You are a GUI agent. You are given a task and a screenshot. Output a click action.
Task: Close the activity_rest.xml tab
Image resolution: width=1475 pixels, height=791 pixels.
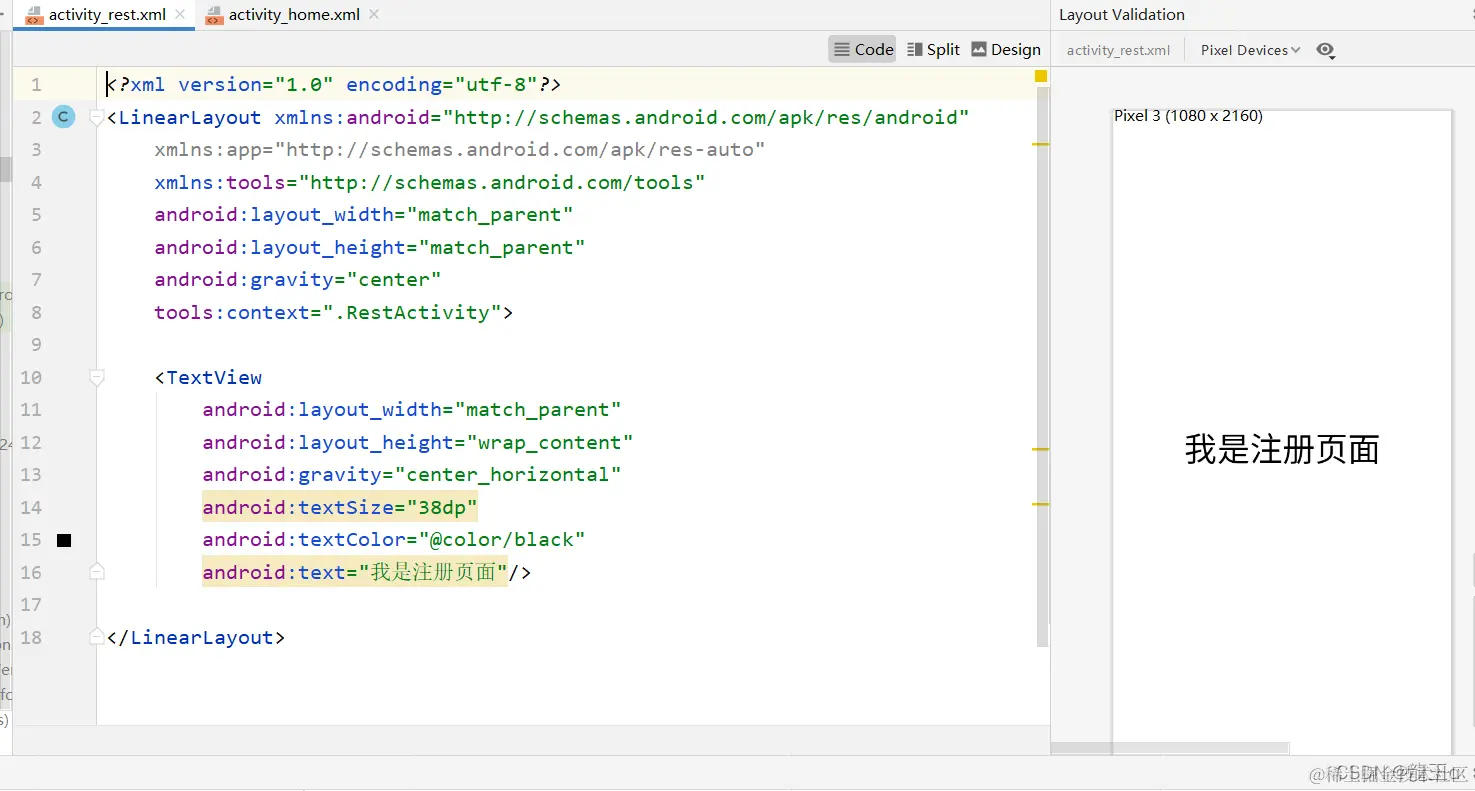click(x=181, y=15)
